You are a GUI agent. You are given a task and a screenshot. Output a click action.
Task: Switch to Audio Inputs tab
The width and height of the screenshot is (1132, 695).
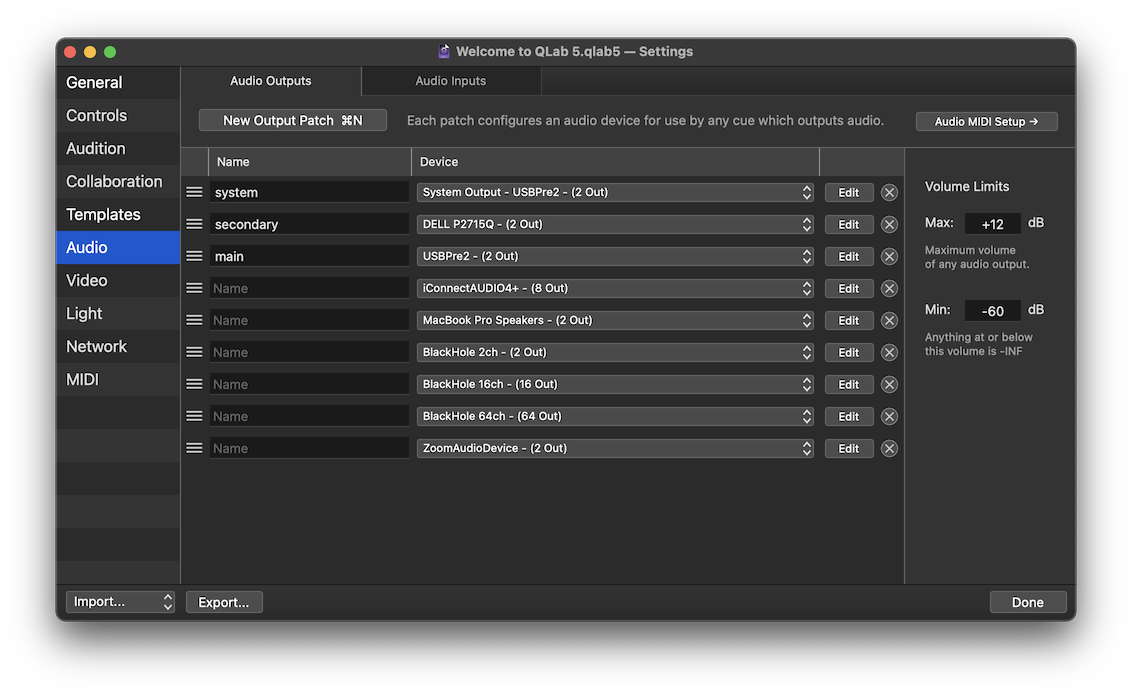pos(450,81)
